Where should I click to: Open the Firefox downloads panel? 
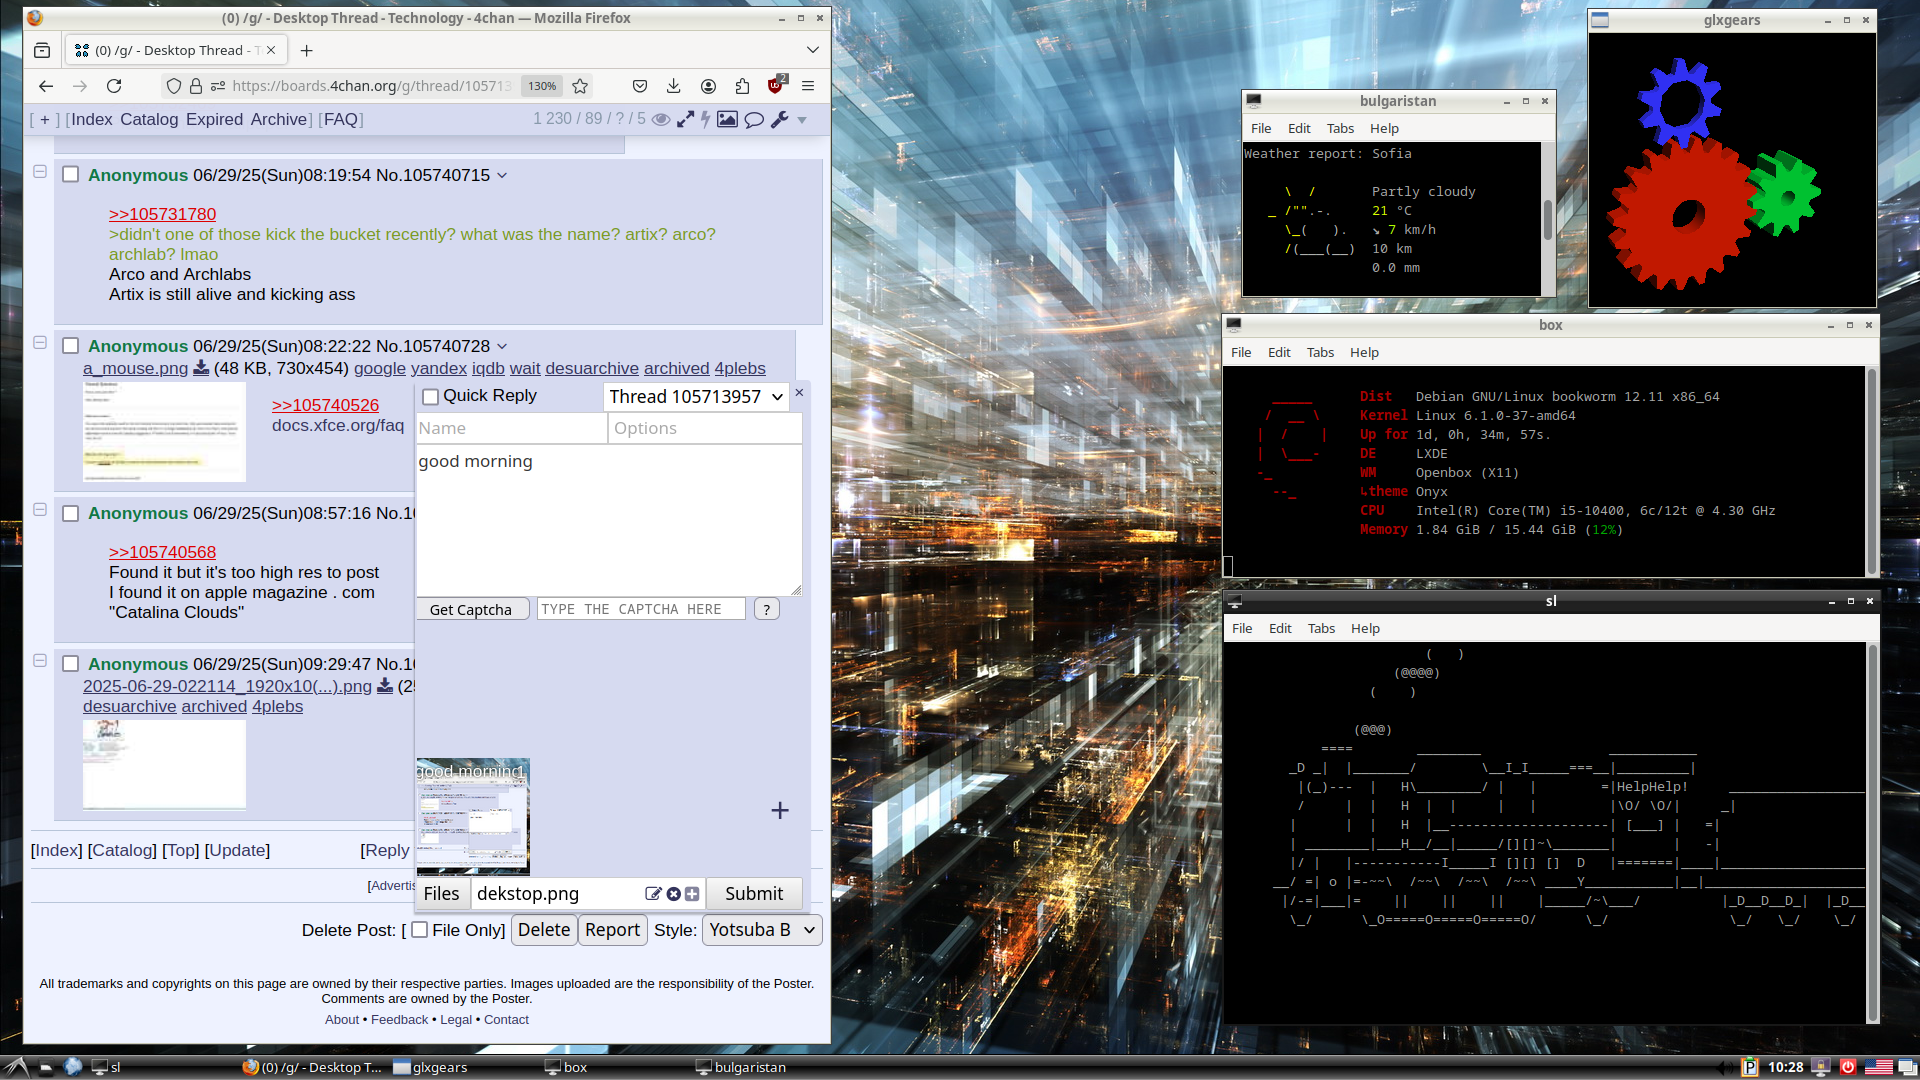[x=674, y=86]
